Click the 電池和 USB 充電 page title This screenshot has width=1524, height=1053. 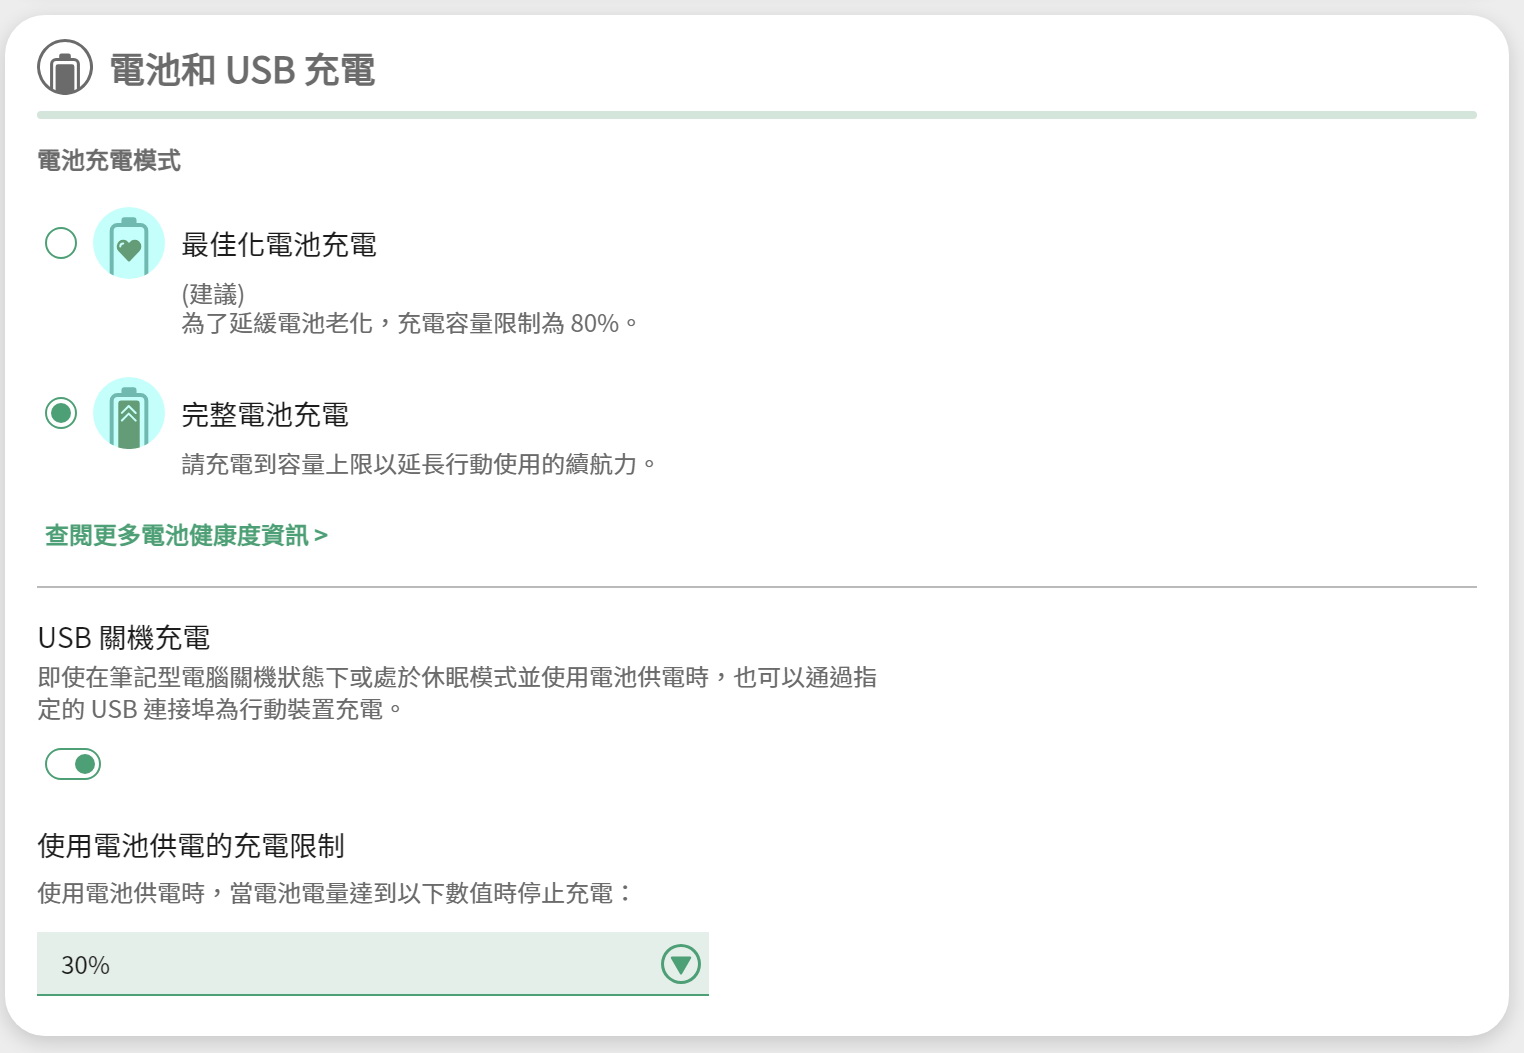242,70
